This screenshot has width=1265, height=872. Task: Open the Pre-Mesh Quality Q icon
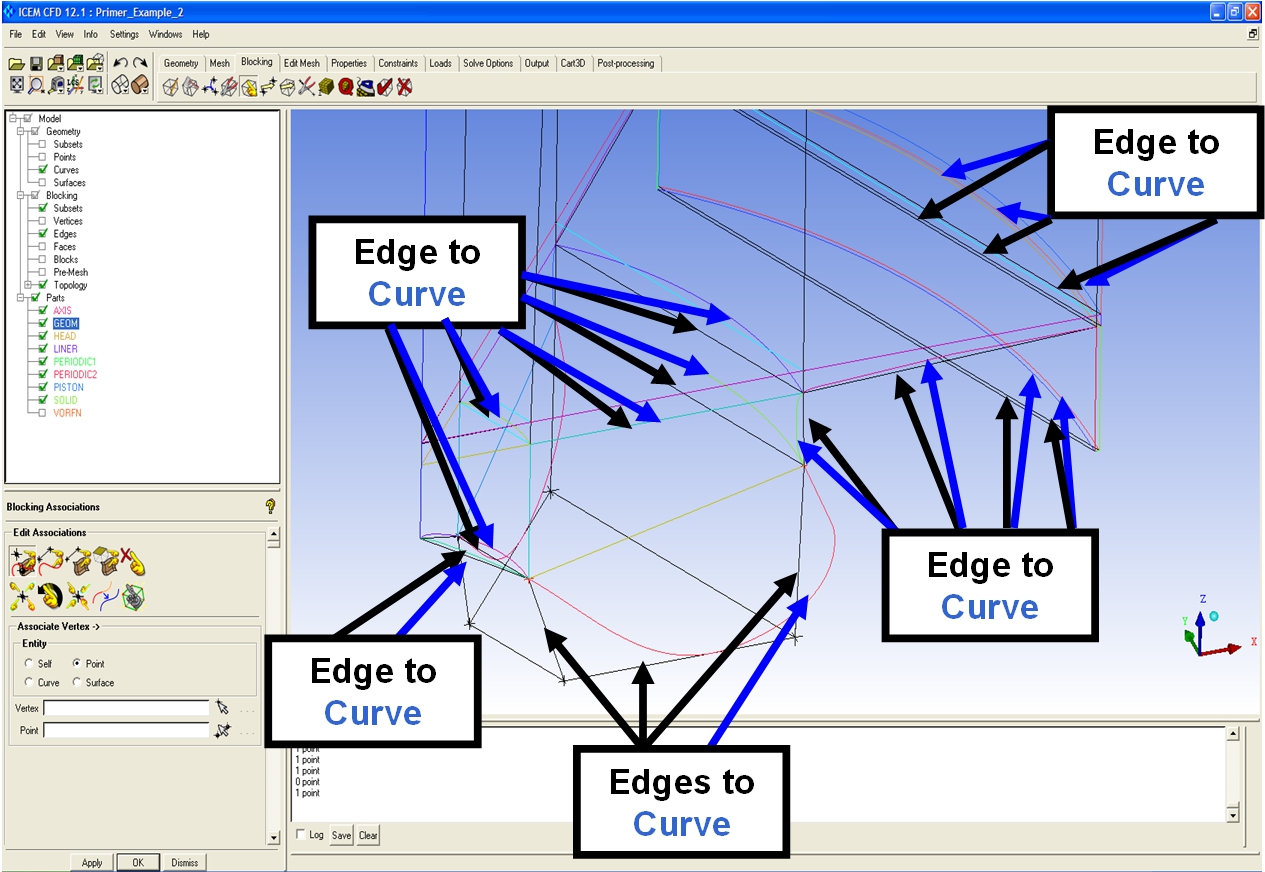click(345, 88)
